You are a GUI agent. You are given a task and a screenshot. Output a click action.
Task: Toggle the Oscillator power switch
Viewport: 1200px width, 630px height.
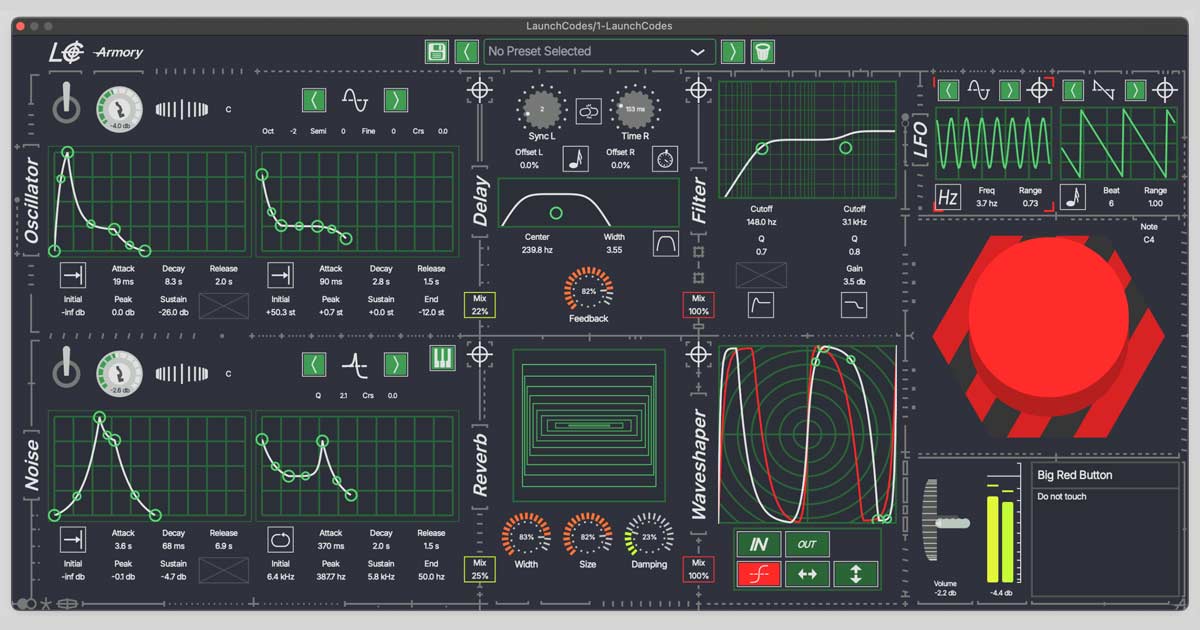[66, 104]
